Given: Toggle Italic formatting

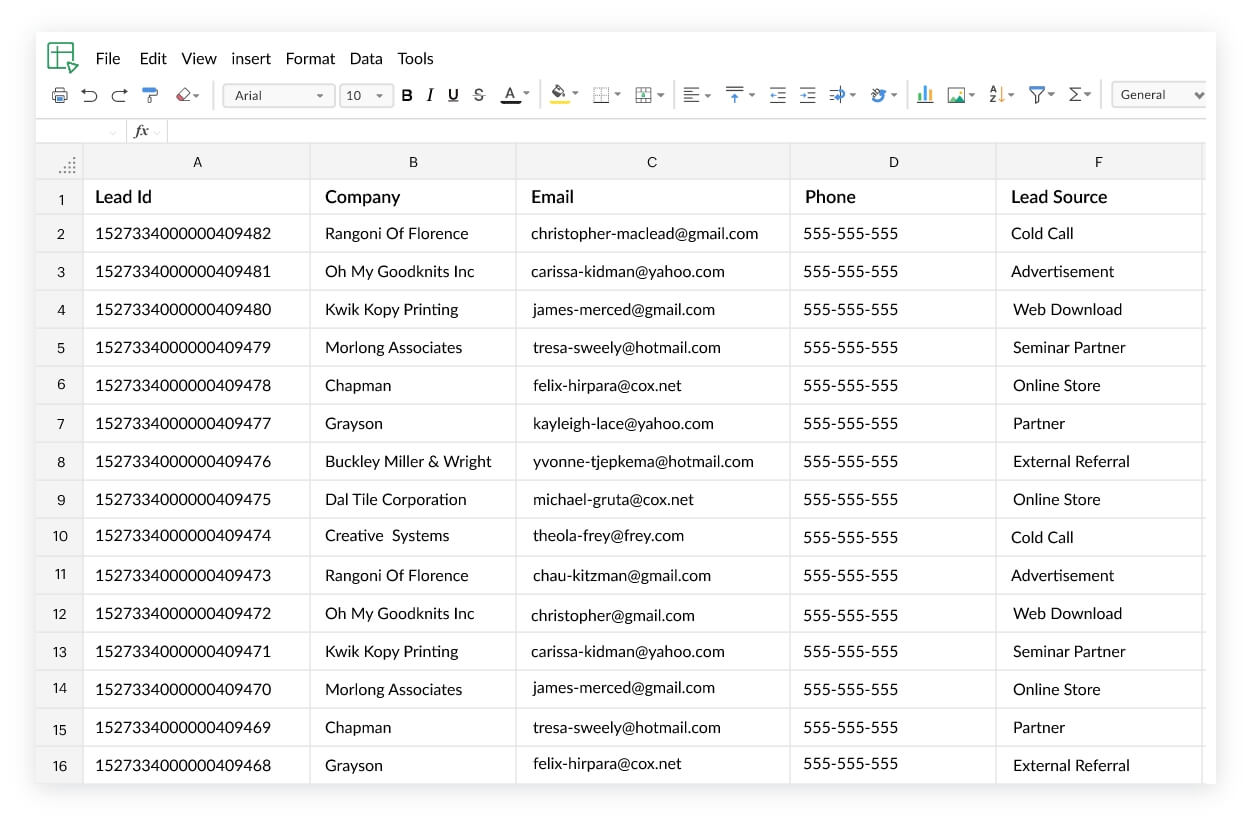Looking at the screenshot, I should click(430, 96).
